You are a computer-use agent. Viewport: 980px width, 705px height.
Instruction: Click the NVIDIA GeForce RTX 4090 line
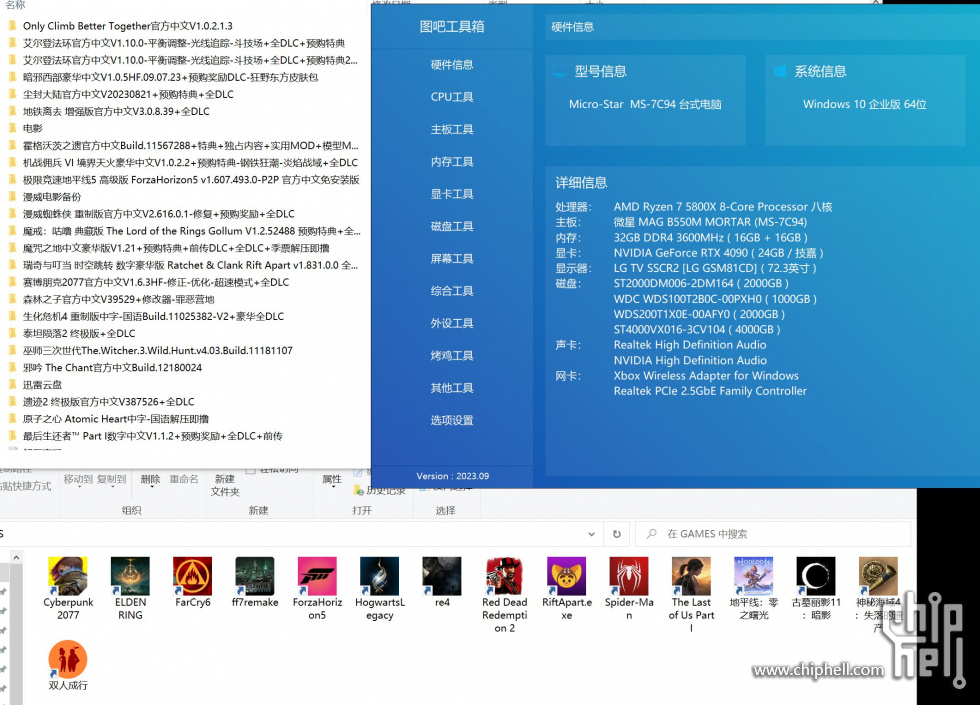click(718, 253)
